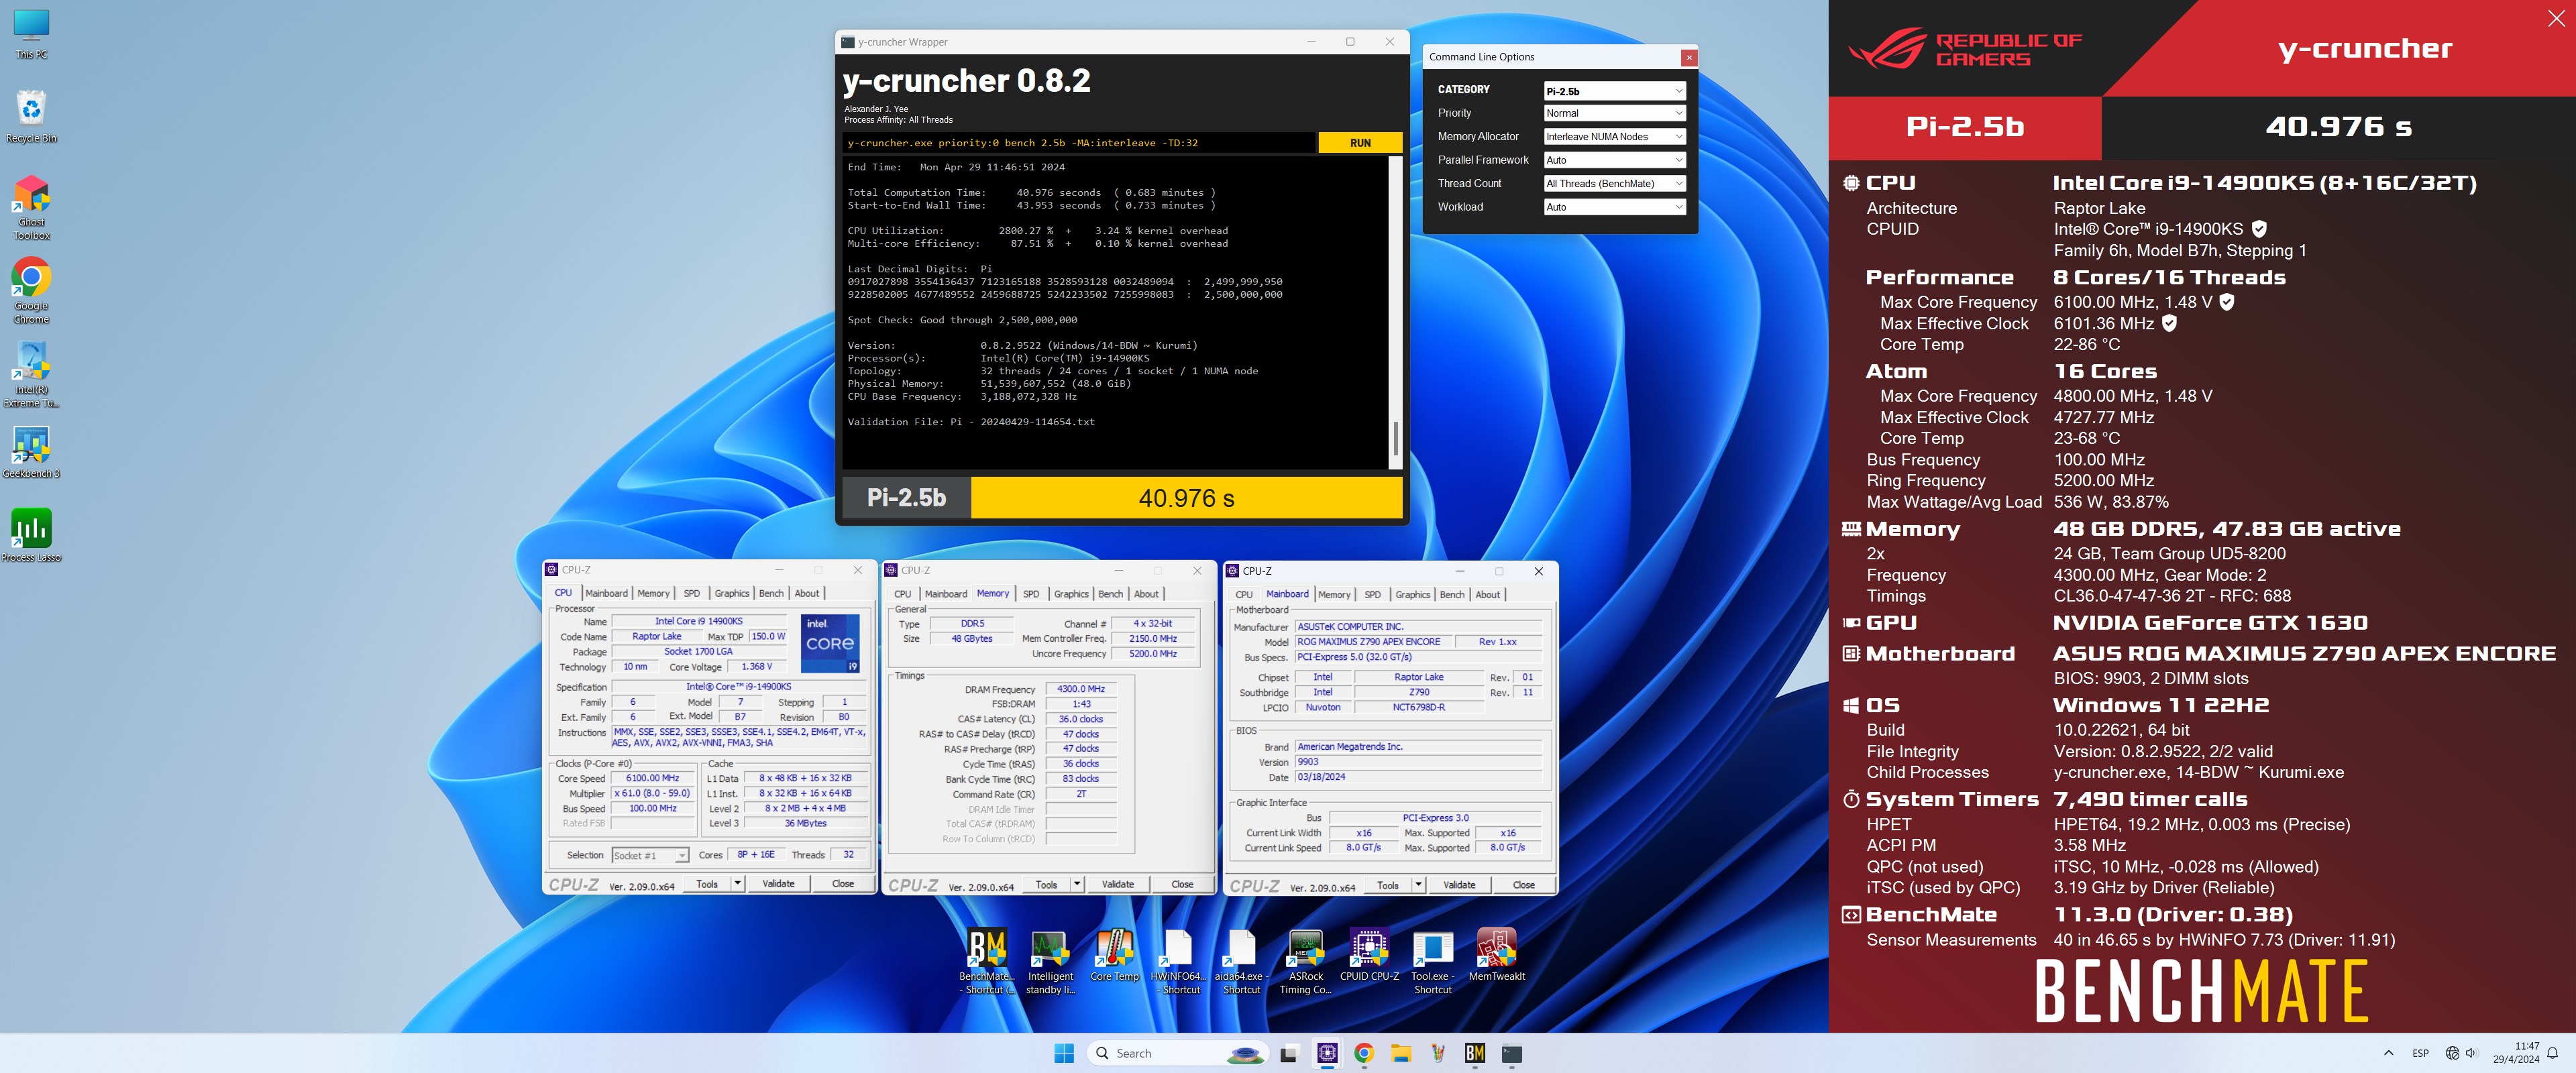Click the BenchMate taskbar icon
The height and width of the screenshot is (1073, 2576).
tap(1474, 1053)
